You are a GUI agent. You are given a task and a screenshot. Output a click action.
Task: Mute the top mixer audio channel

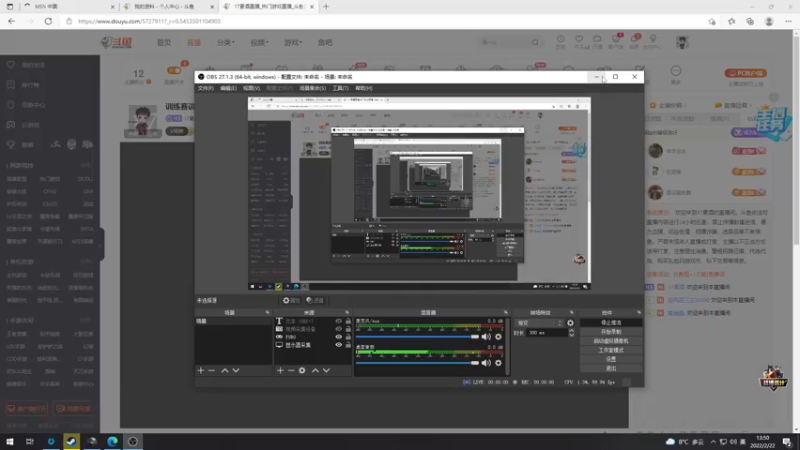tap(486, 337)
